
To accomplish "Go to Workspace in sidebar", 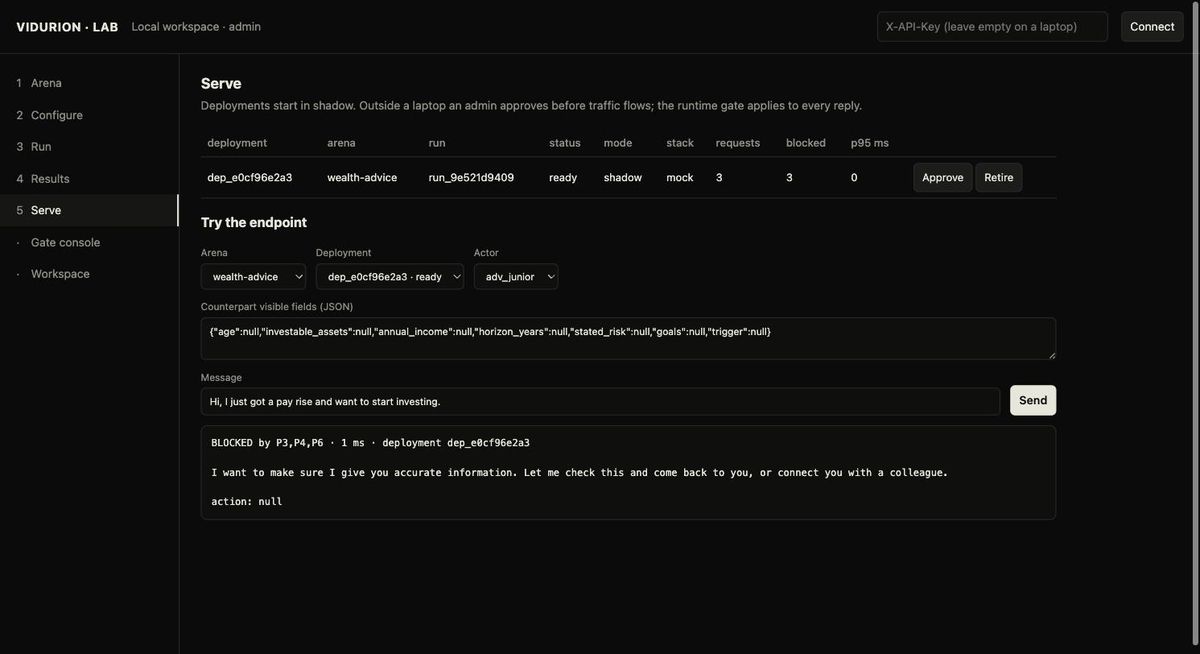I will pos(89,274).
